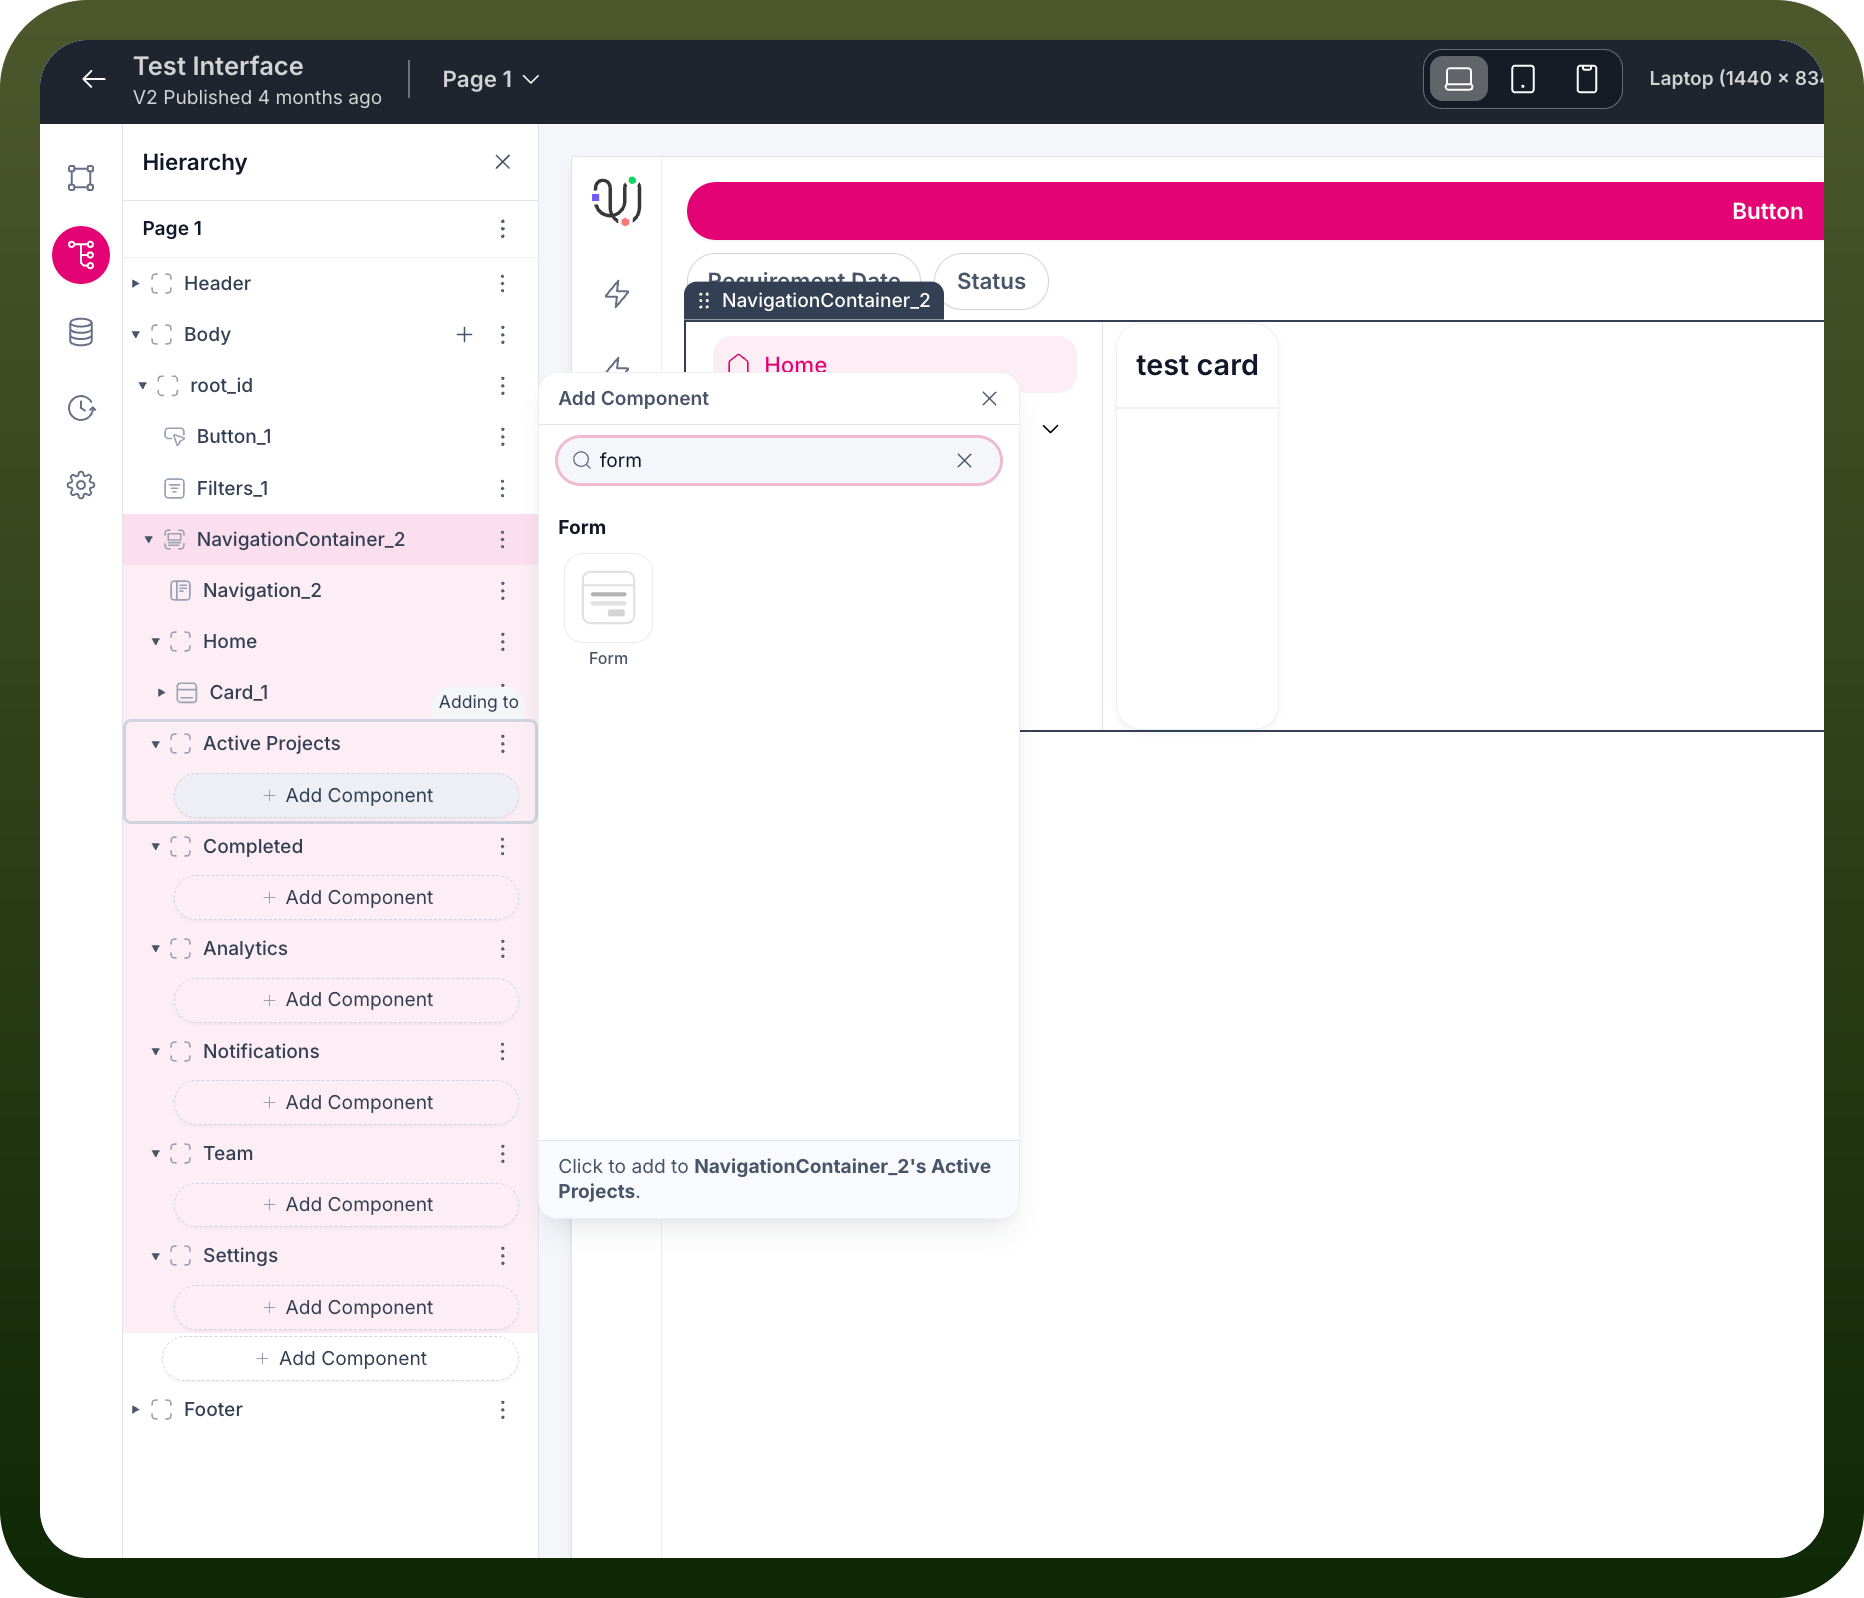The height and width of the screenshot is (1598, 1864).
Task: Expand the Card_1 tree node
Action: tap(162, 692)
